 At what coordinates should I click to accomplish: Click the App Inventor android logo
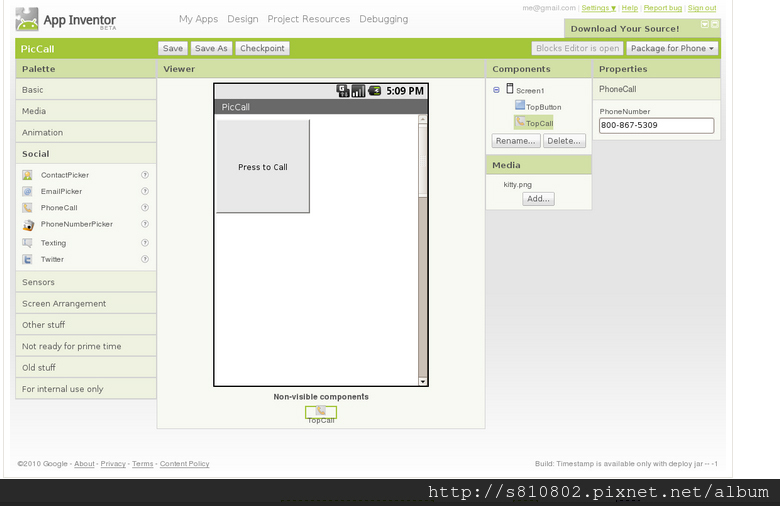26,19
